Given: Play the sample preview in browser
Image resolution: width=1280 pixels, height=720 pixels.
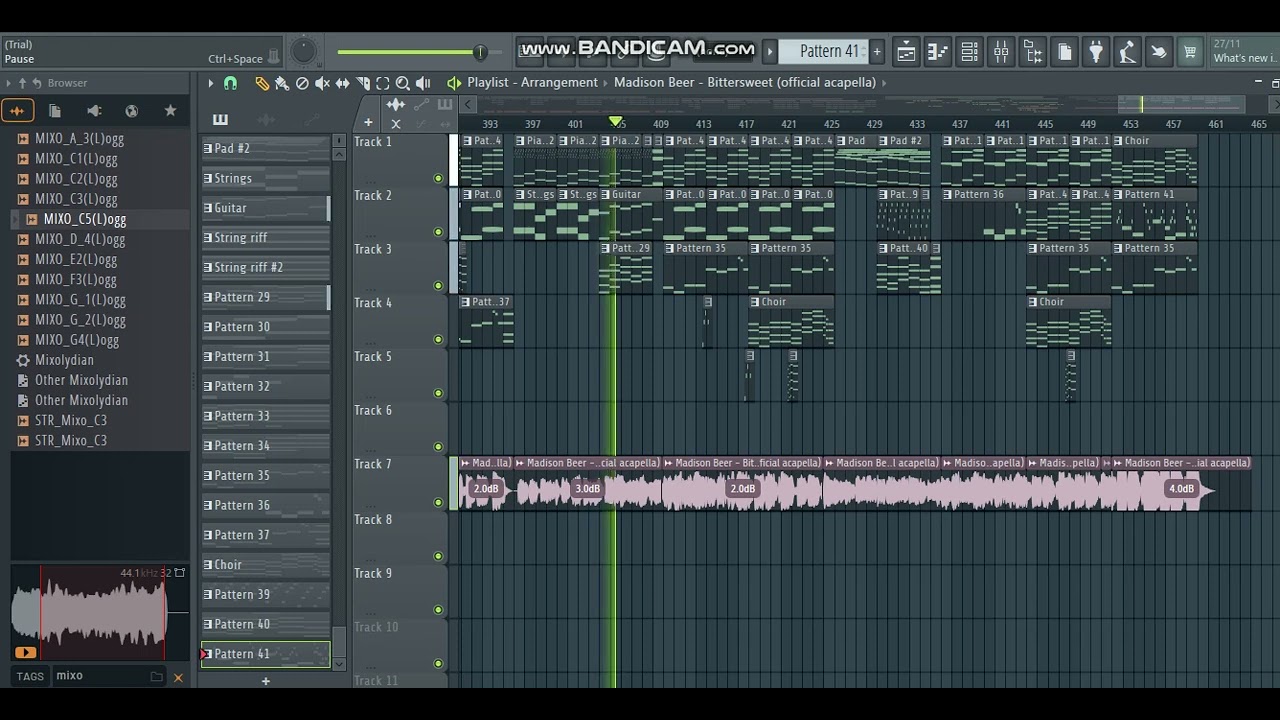Looking at the screenshot, I should click(x=25, y=653).
